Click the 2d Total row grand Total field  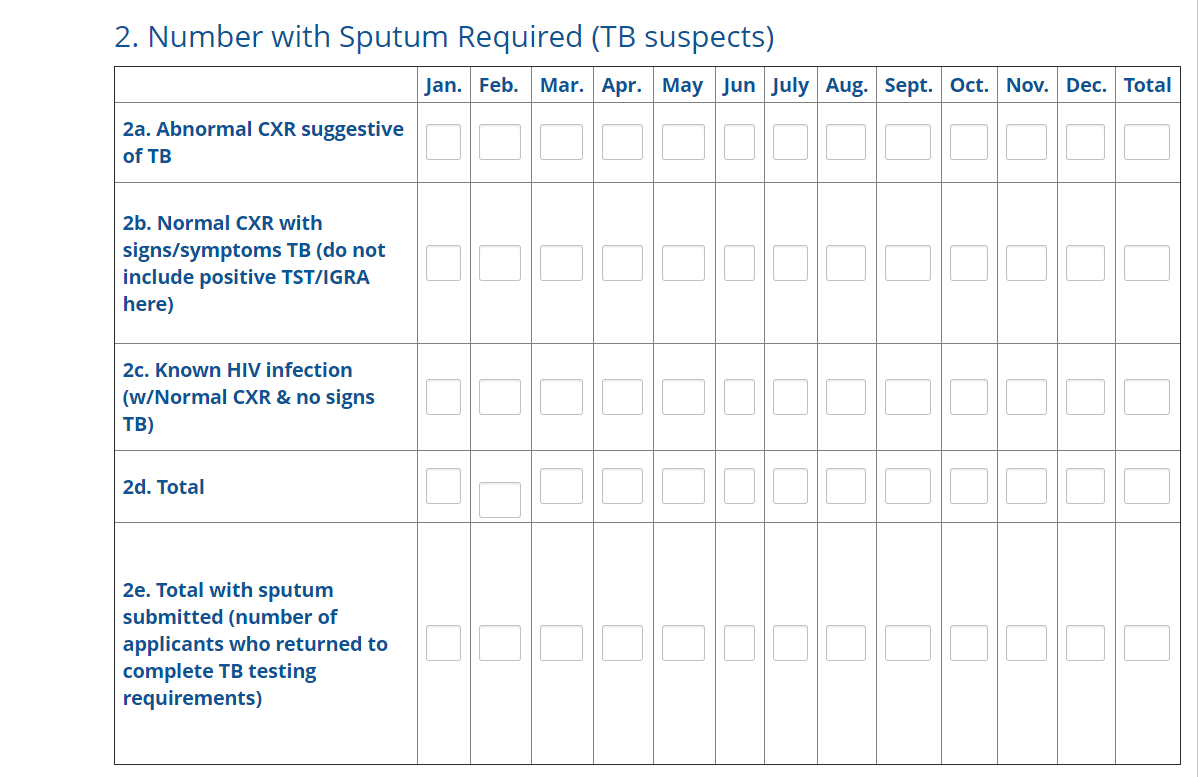(x=1146, y=486)
